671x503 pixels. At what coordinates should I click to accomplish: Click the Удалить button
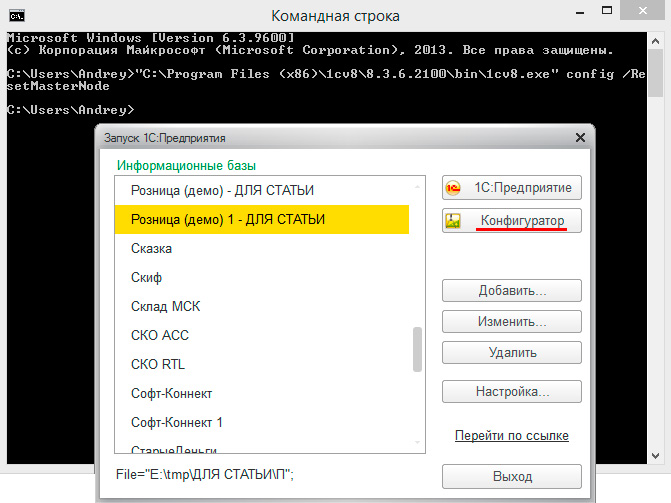coord(511,352)
